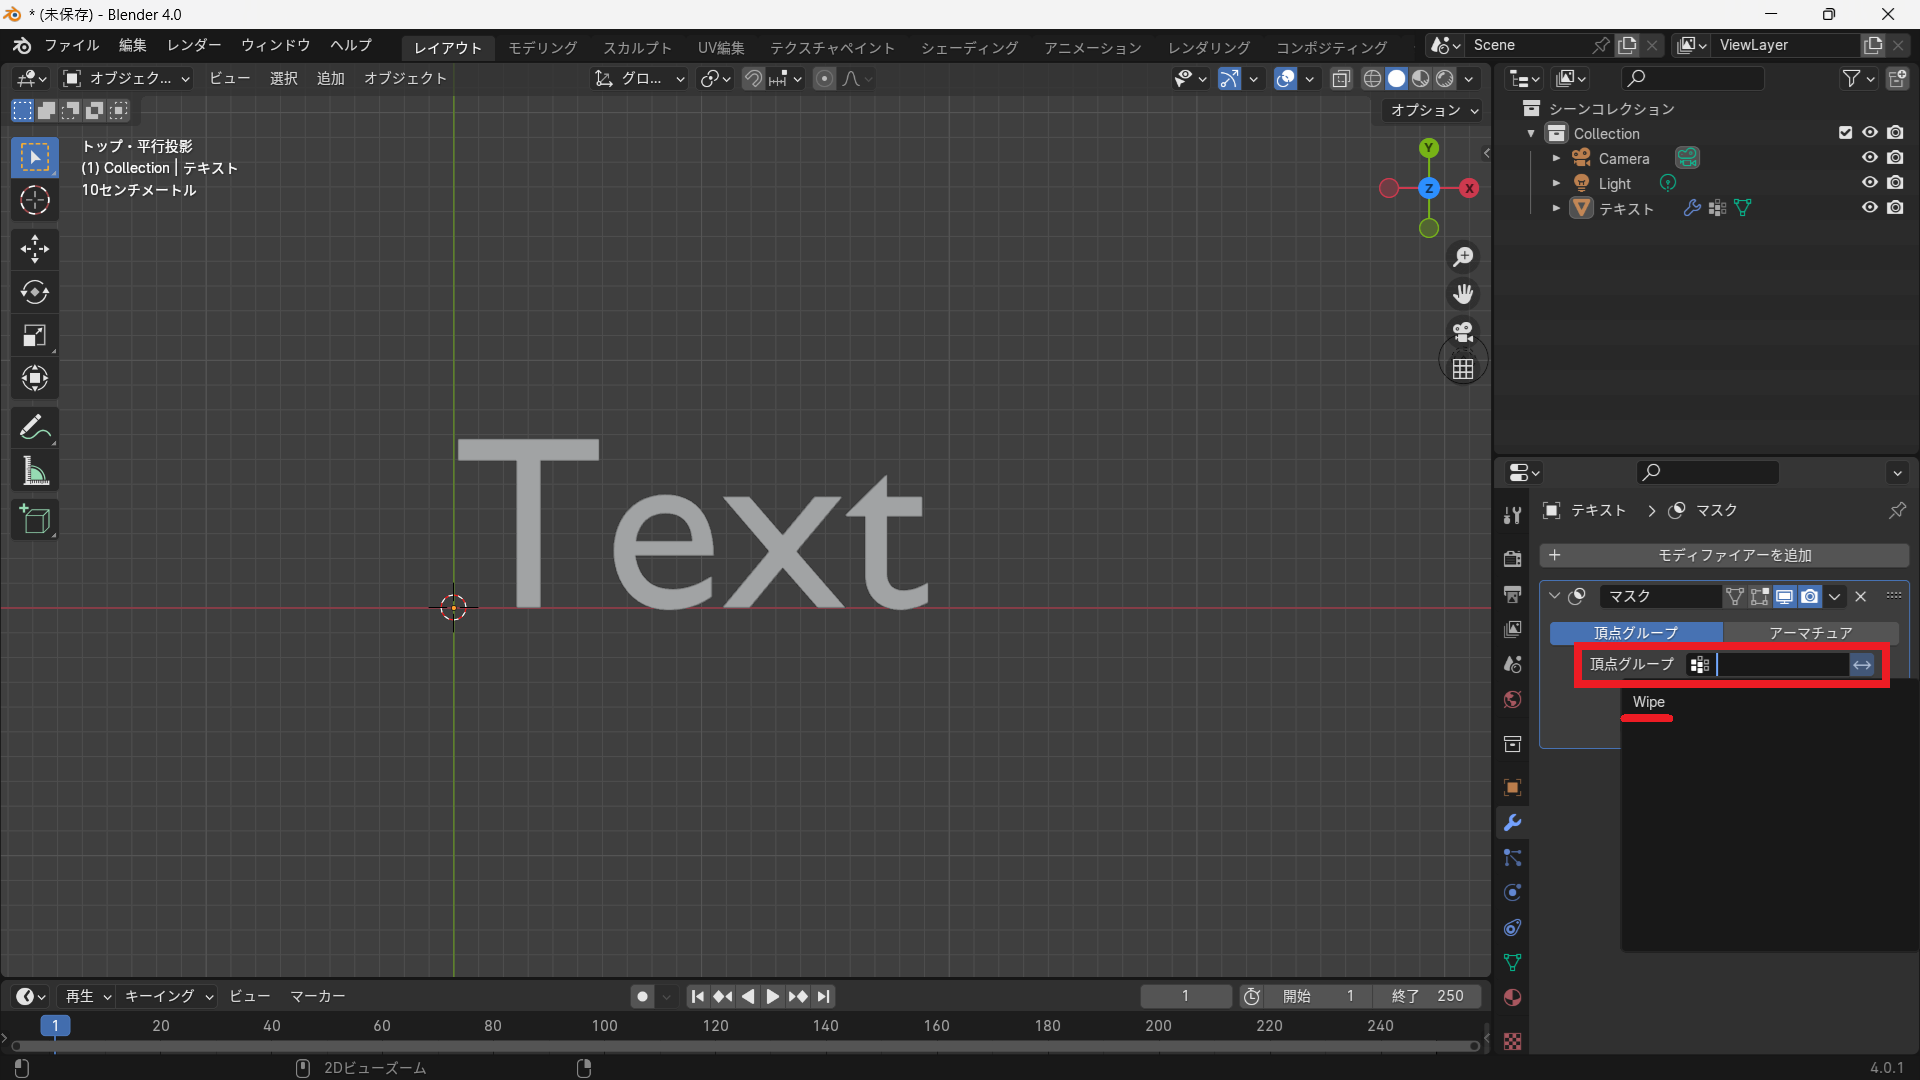1920x1080 pixels.
Task: Select the Scale tool
Action: 35,336
